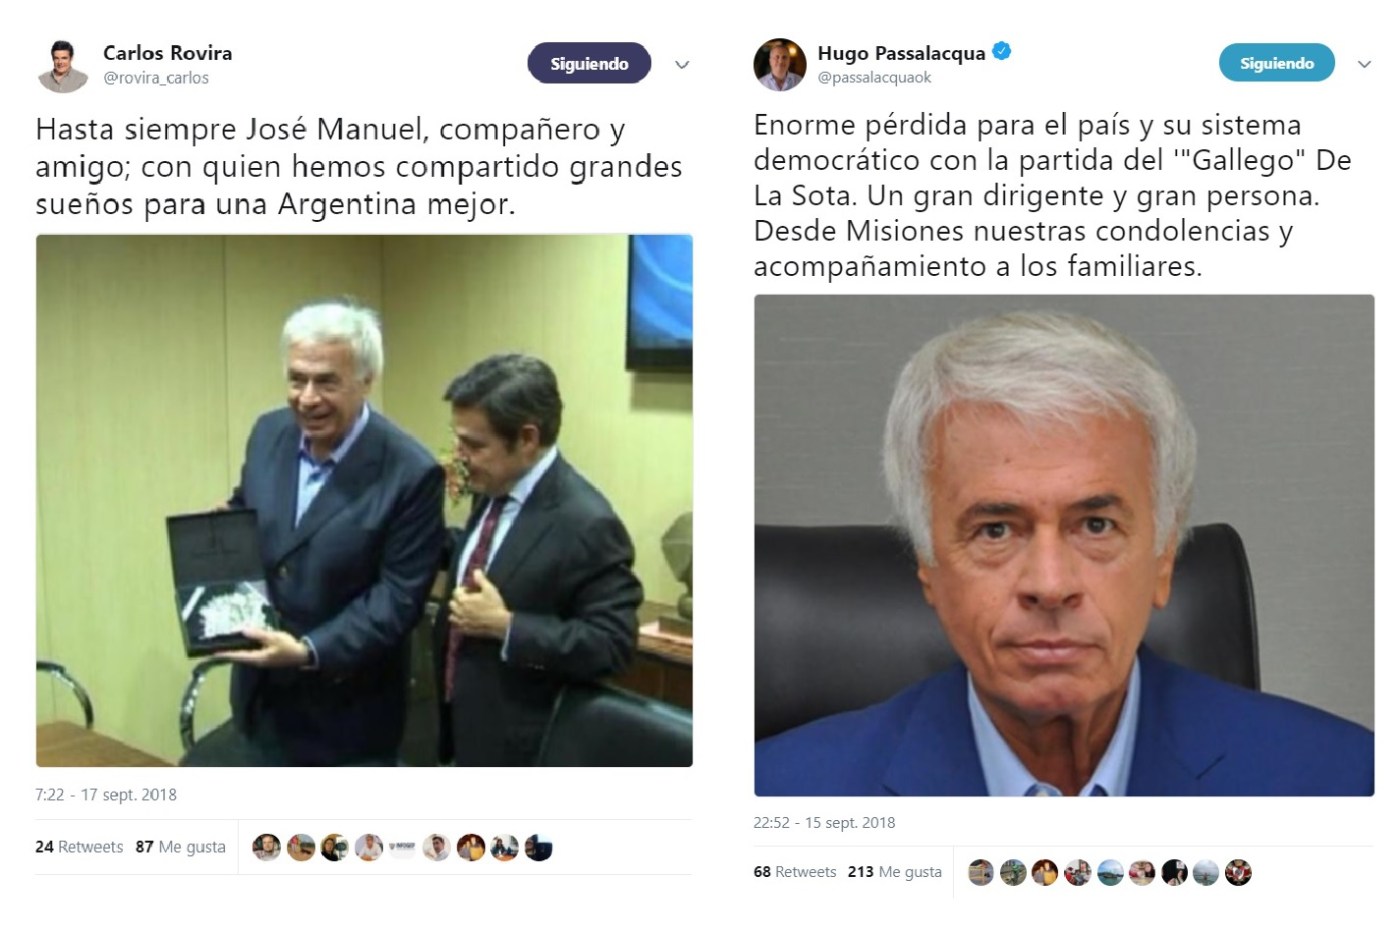
Task: Open the 7:22 - 17 sept. 2018 timestamp
Action: 106,795
